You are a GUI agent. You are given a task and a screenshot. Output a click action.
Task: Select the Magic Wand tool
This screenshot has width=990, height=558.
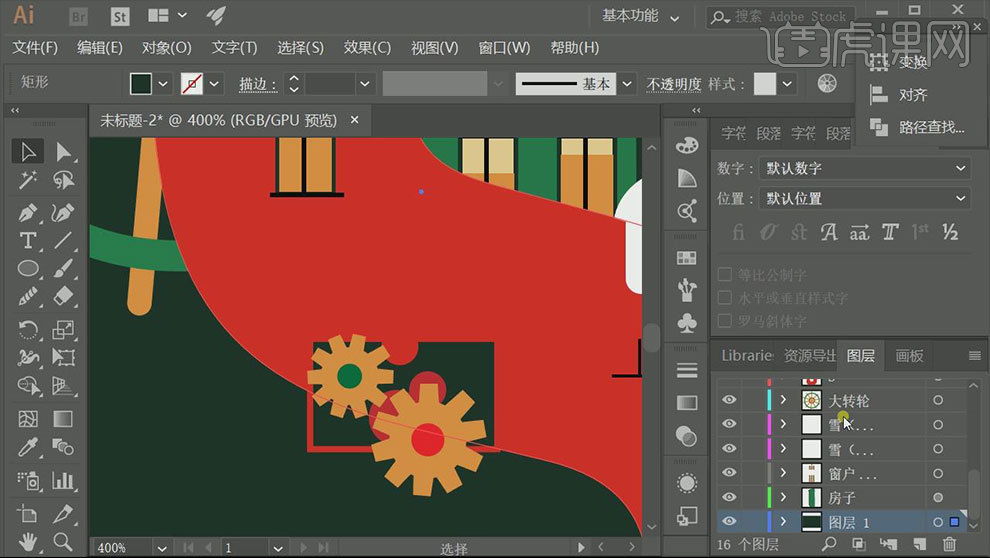[28, 181]
